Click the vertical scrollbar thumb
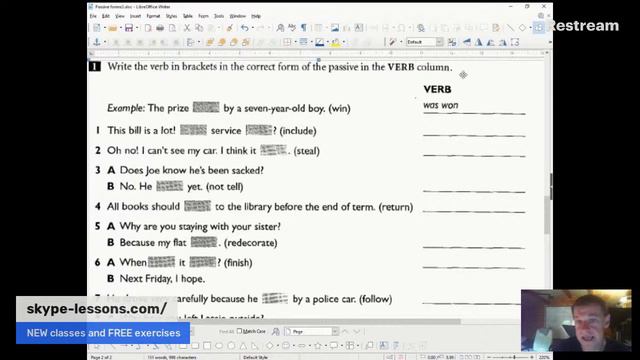This screenshot has width=640, height=360. click(x=547, y=215)
